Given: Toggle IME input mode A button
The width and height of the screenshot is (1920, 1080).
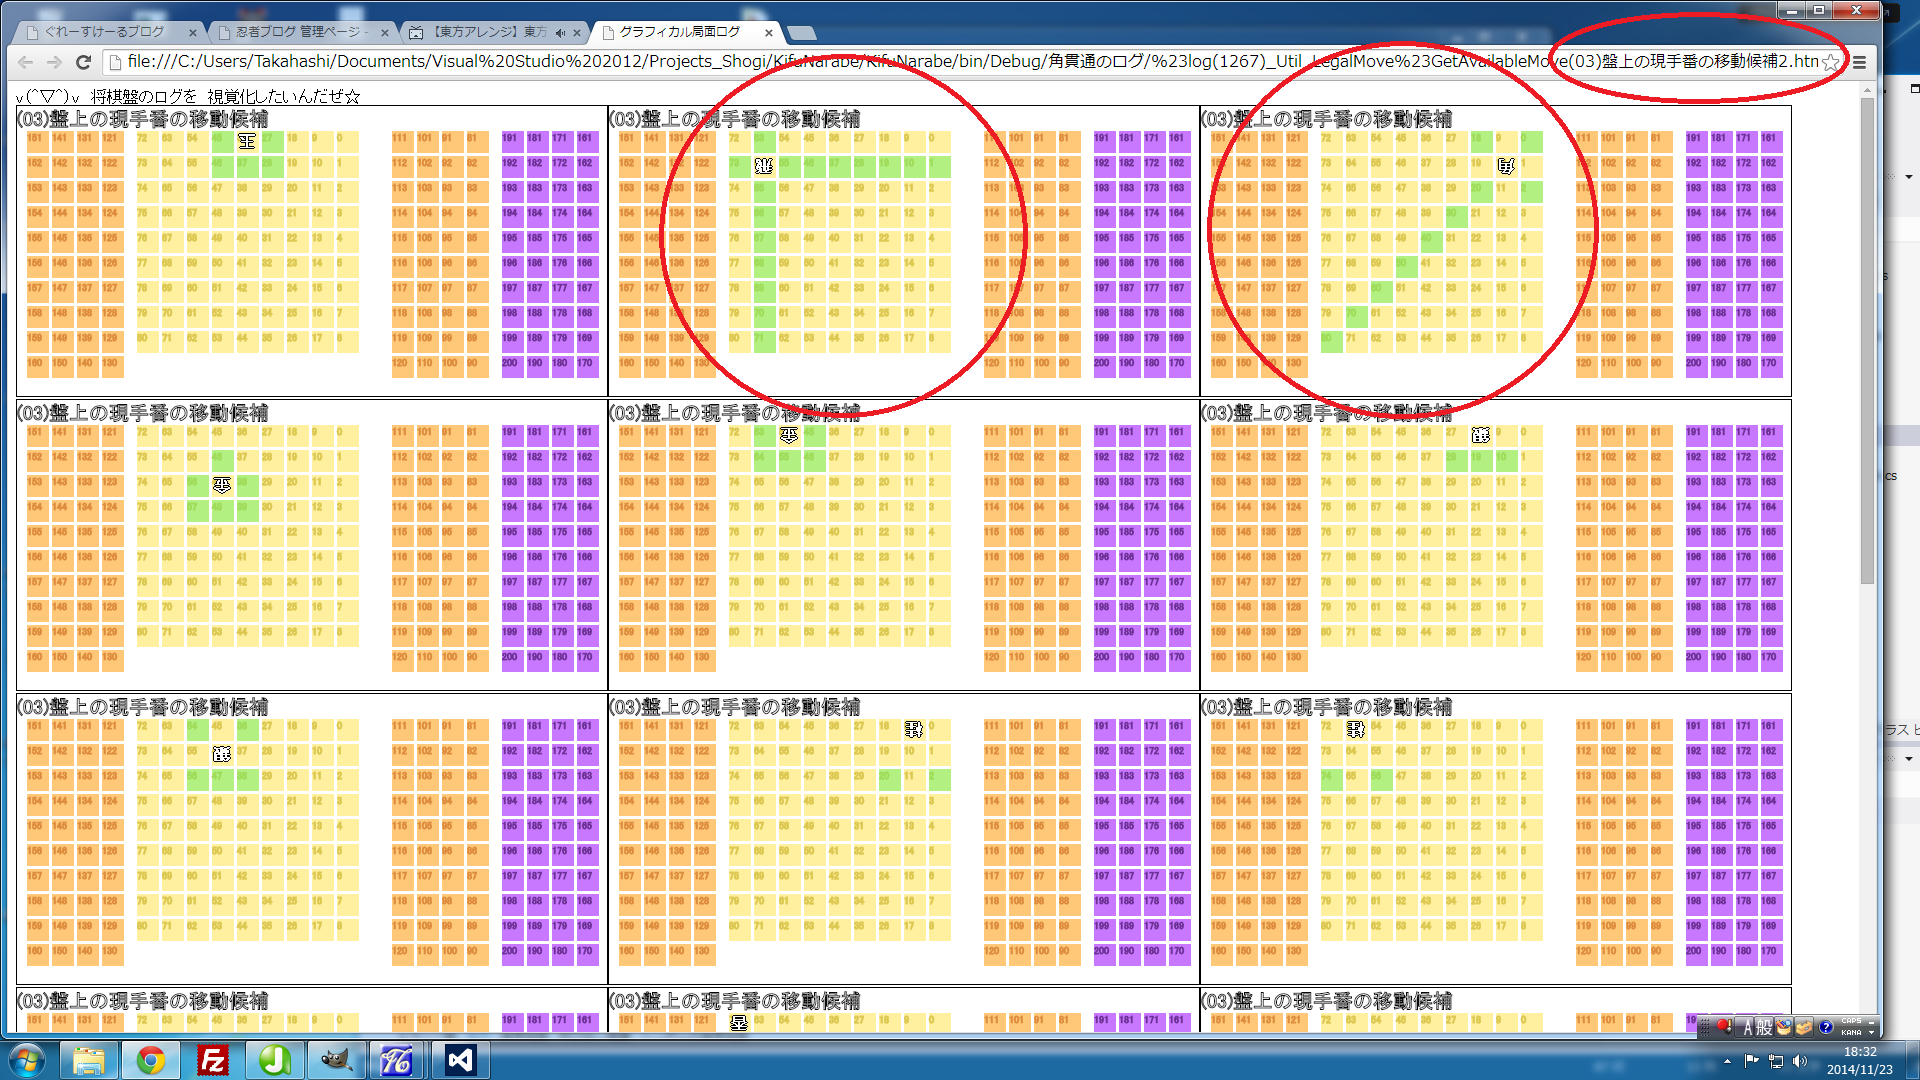Looking at the screenshot, I should click(1748, 1027).
